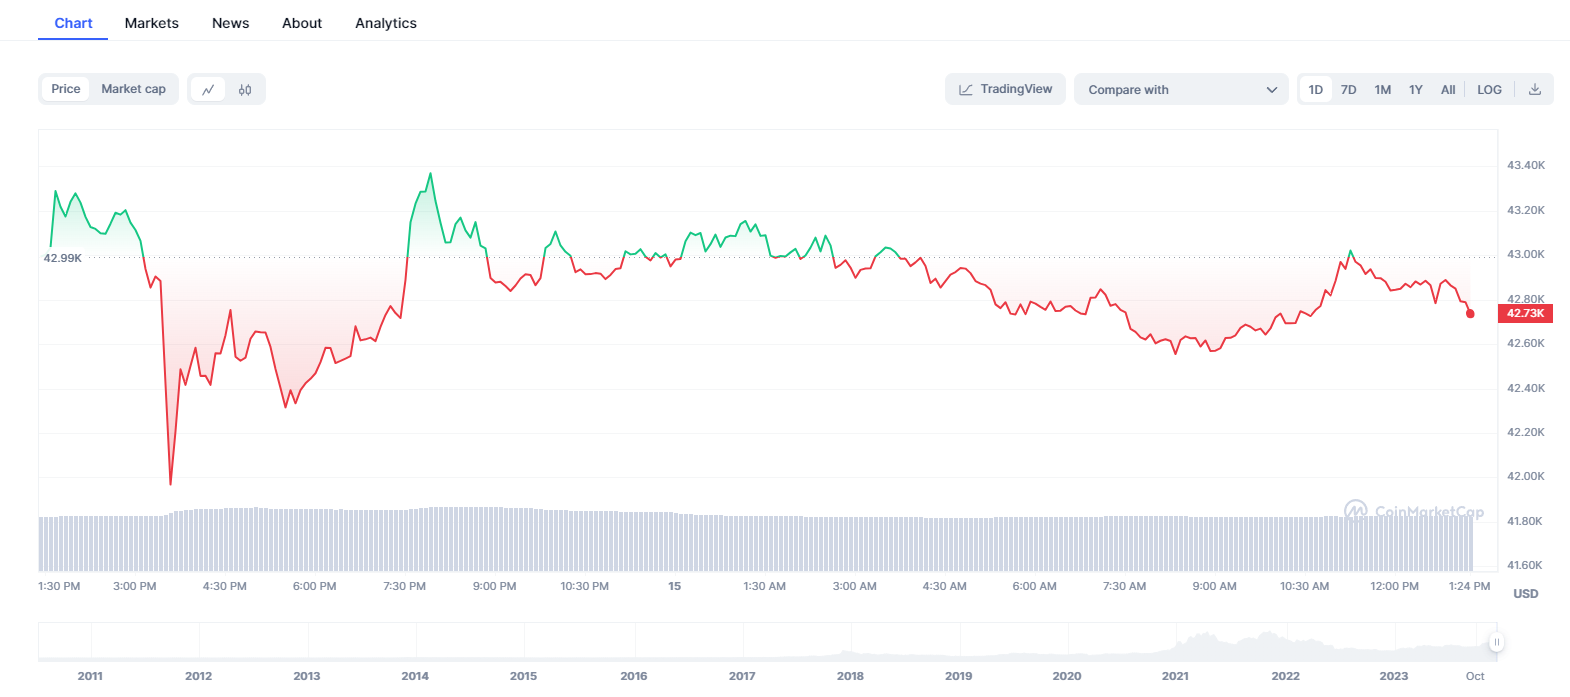The width and height of the screenshot is (1570, 697).
Task: Click the 42.00K axis value
Action: click(1526, 476)
